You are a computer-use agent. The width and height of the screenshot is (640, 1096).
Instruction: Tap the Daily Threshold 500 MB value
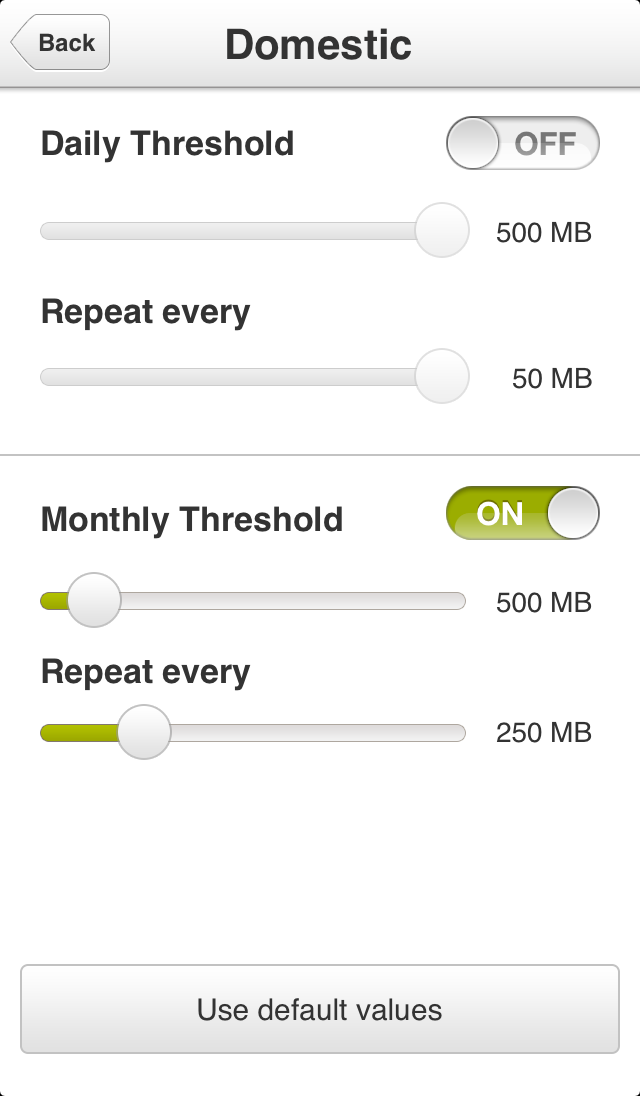544,233
